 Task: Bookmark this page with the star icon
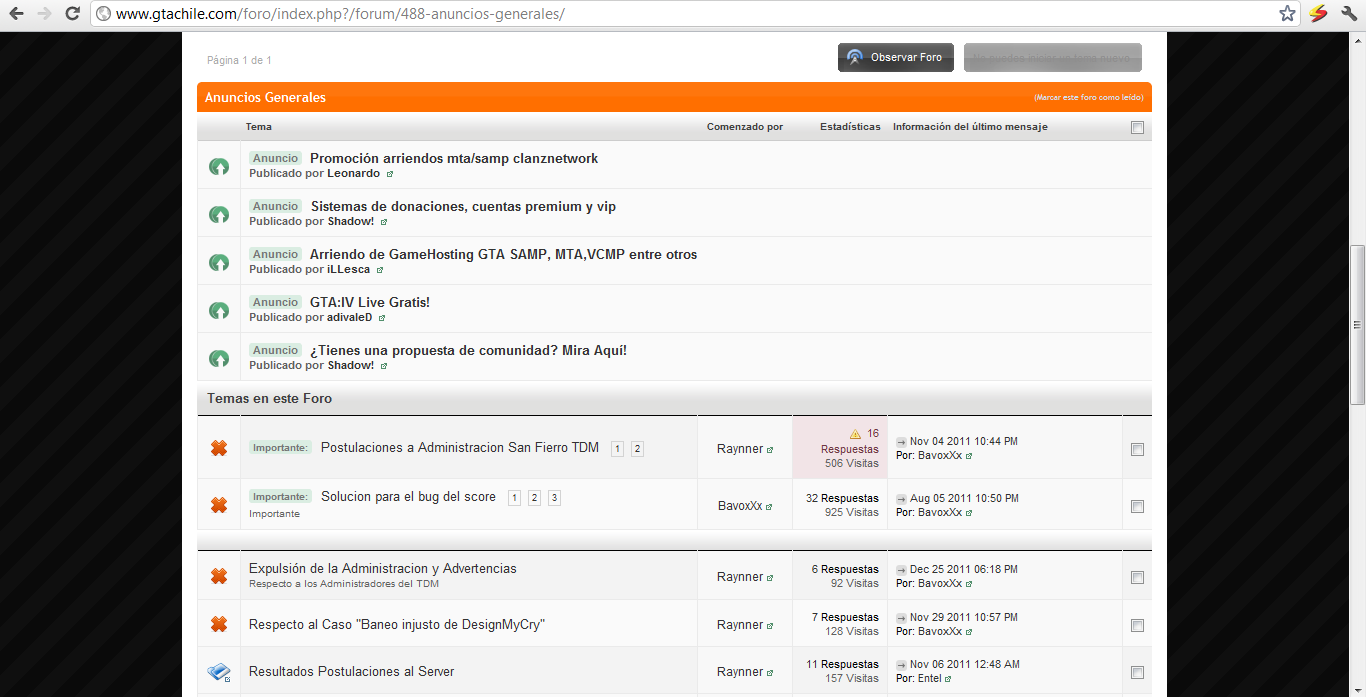coord(1287,14)
